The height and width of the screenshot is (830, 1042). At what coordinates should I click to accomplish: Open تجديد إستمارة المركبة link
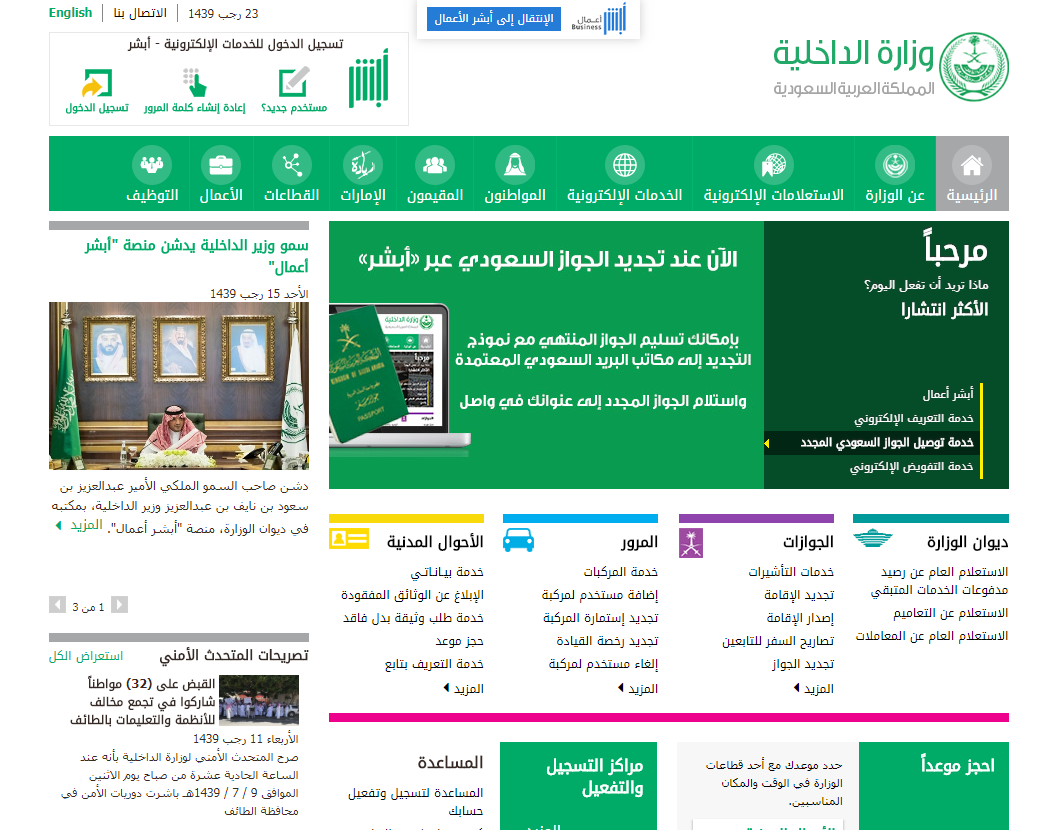(x=600, y=618)
